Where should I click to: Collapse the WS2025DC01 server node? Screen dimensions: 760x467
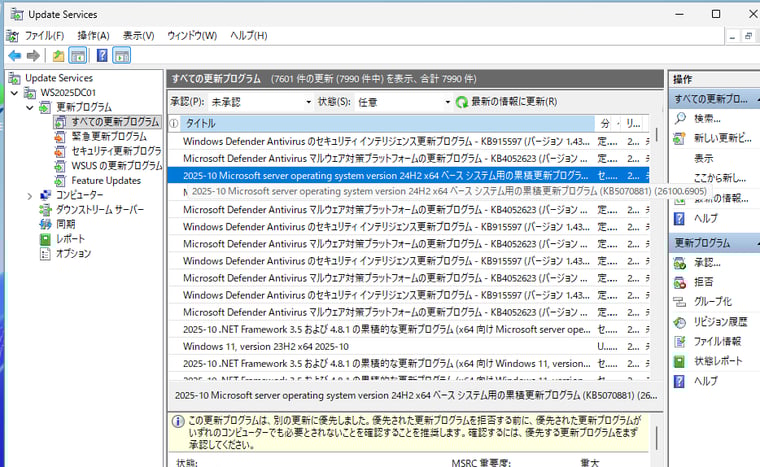(x=15, y=93)
